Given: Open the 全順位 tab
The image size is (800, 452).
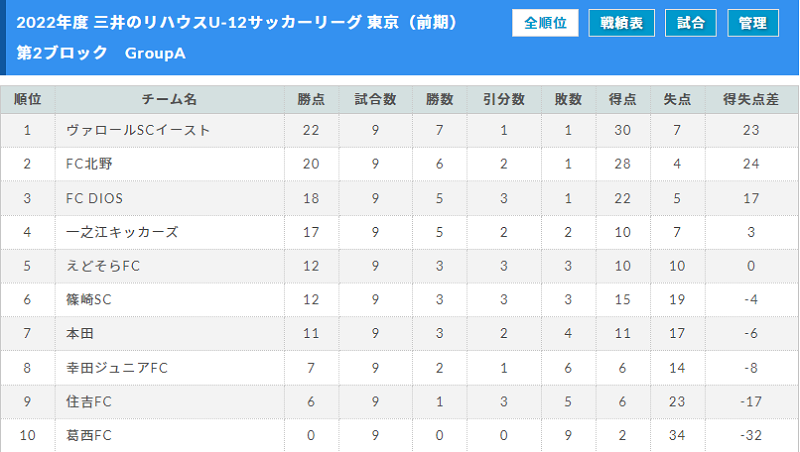Looking at the screenshot, I should [545, 23].
